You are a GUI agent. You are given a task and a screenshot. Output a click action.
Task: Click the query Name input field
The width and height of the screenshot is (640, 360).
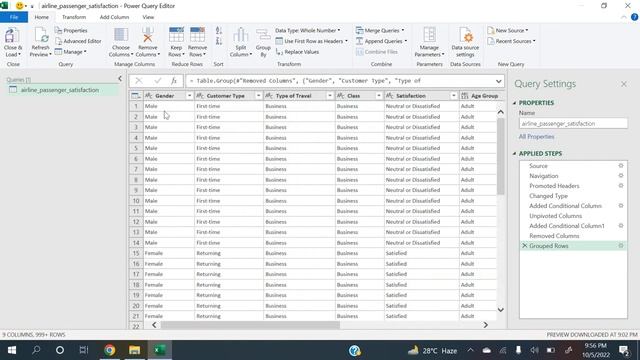pyautogui.click(x=573, y=123)
